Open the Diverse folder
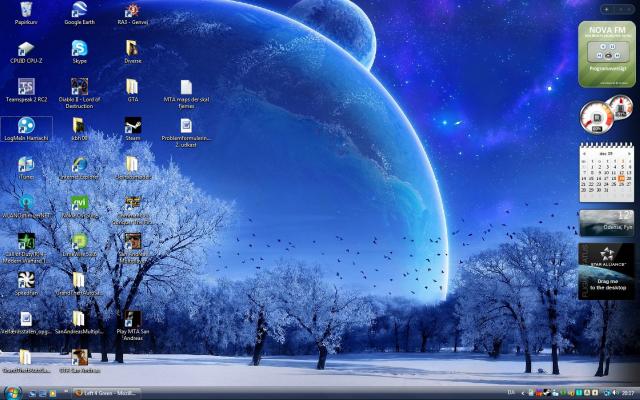Screen dimensions: 640x400 pyautogui.click(x=132, y=48)
